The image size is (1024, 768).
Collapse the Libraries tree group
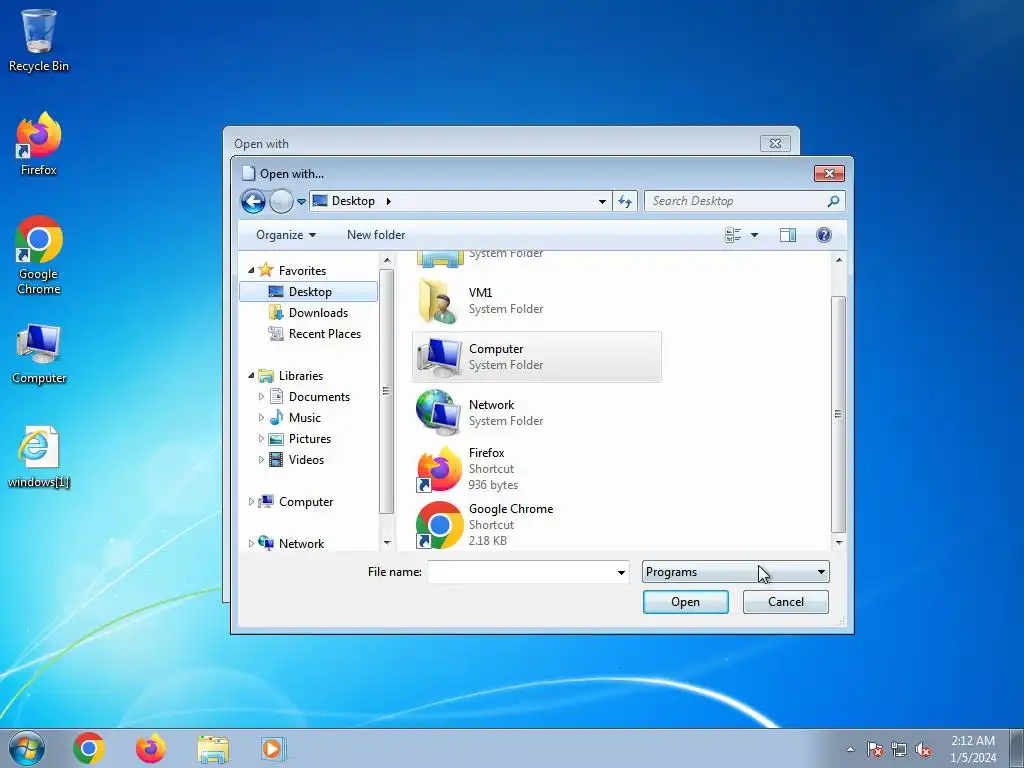point(251,376)
